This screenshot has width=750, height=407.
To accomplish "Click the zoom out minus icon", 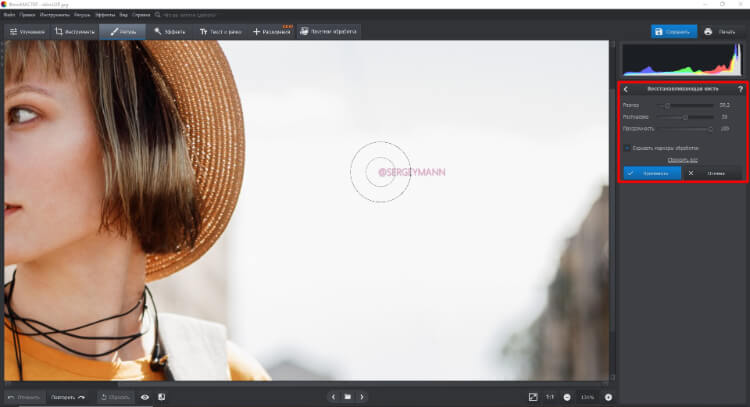I will point(567,397).
